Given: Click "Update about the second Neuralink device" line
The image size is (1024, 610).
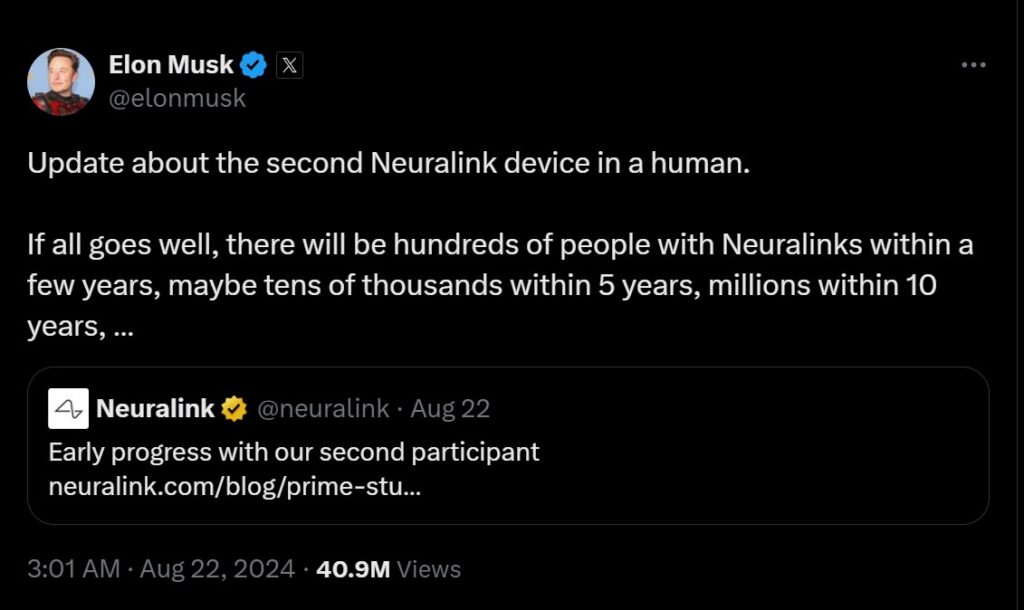Looking at the screenshot, I should [x=387, y=164].
